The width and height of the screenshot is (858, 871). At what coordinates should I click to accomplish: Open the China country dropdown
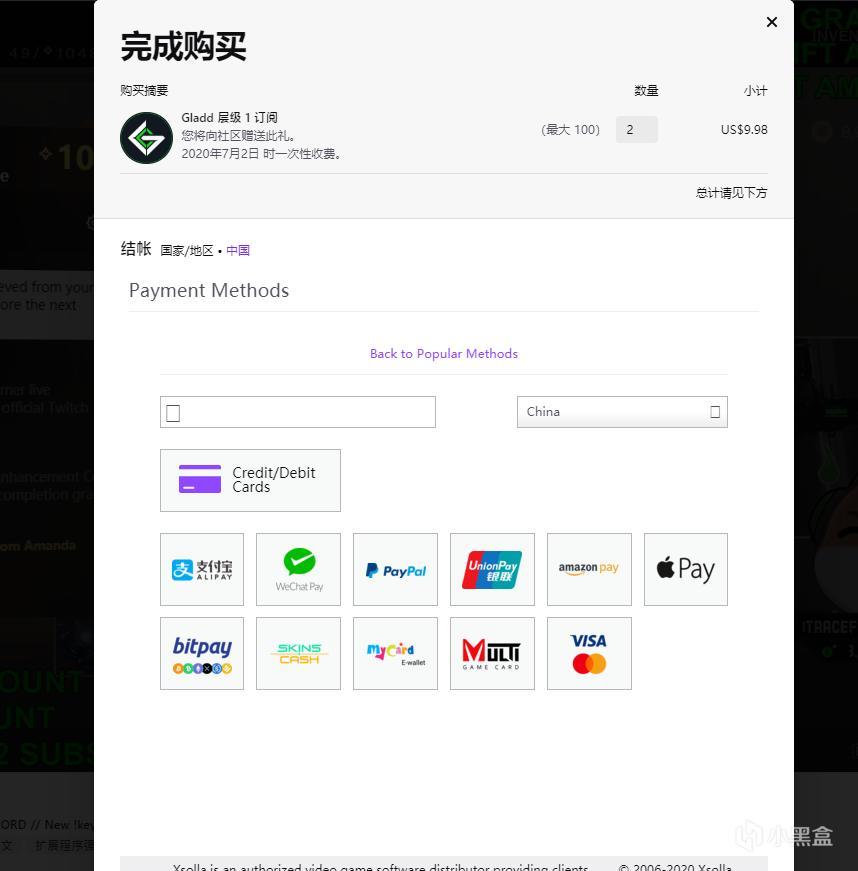(622, 412)
